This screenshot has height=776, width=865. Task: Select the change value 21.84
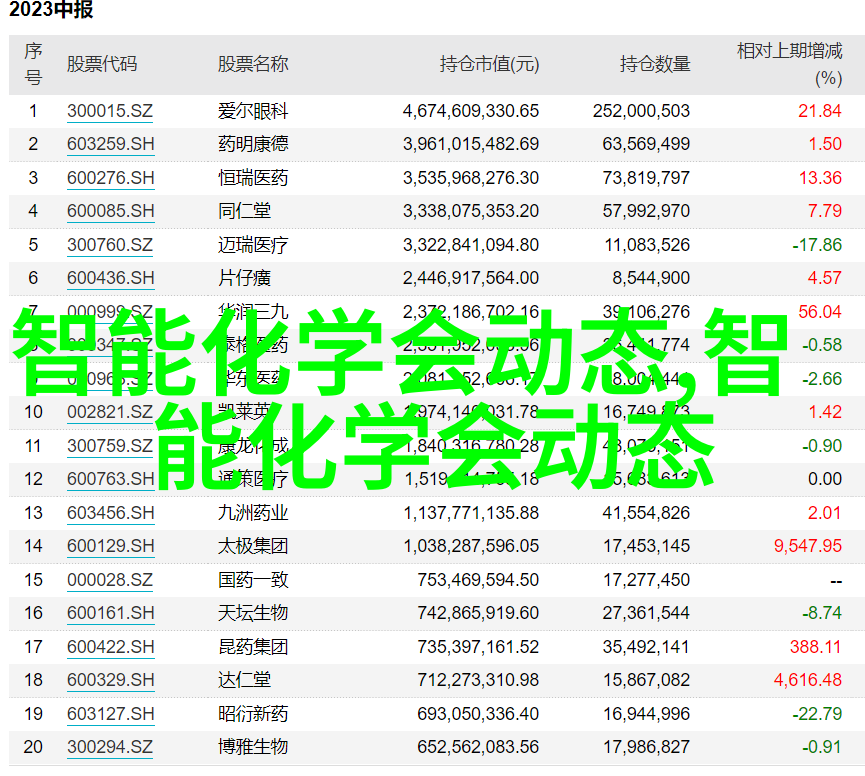[820, 111]
